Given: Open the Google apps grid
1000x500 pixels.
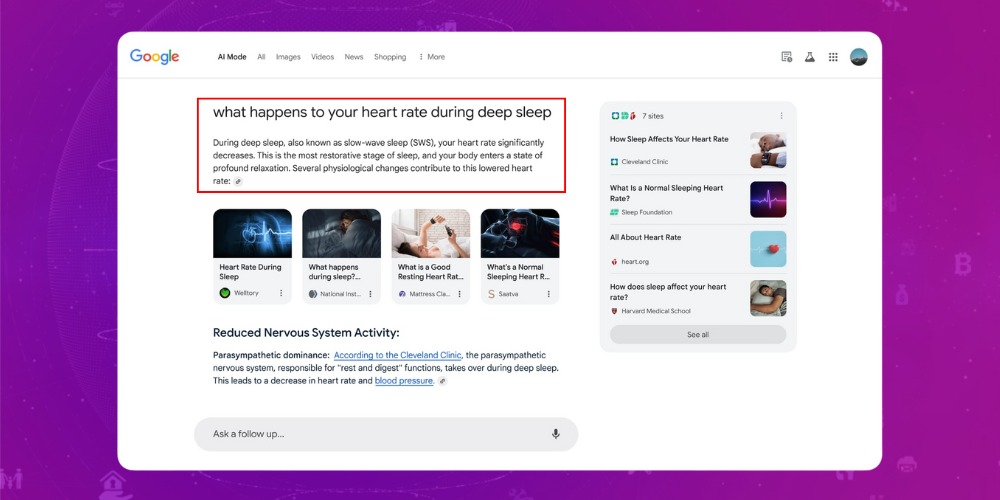Looking at the screenshot, I should click(833, 57).
